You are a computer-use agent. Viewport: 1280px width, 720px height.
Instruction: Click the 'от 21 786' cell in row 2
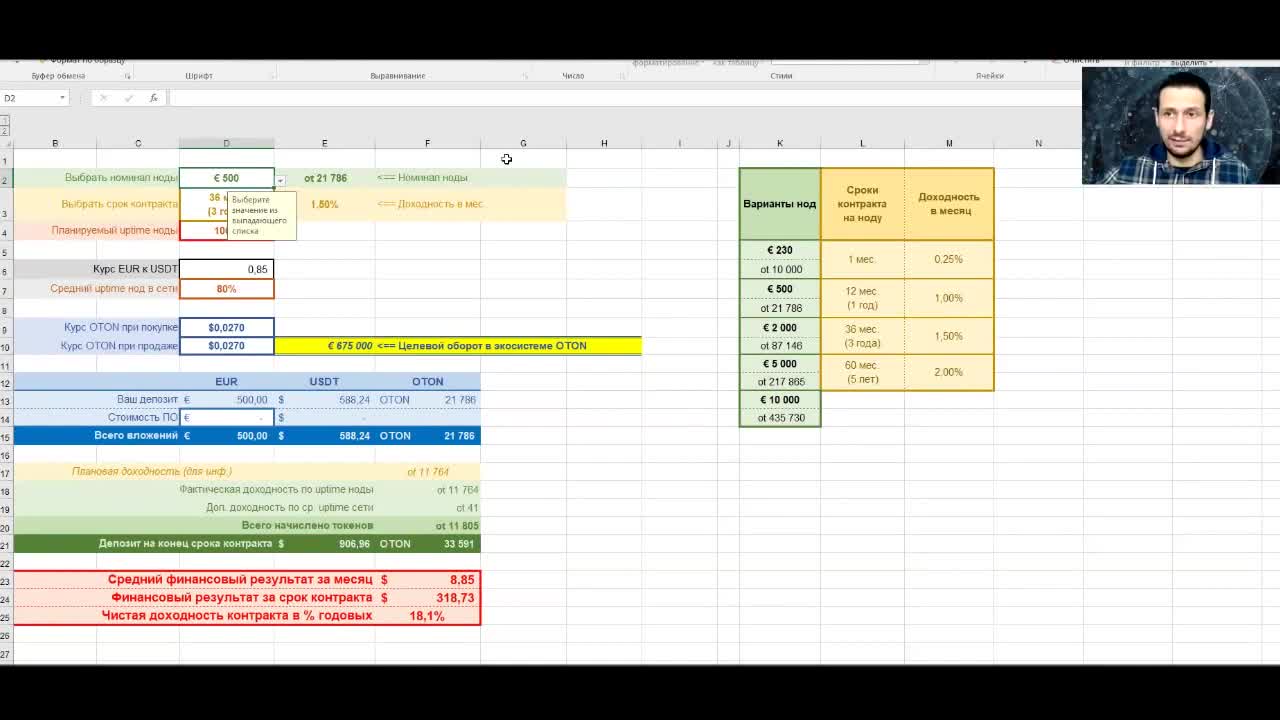[325, 178]
